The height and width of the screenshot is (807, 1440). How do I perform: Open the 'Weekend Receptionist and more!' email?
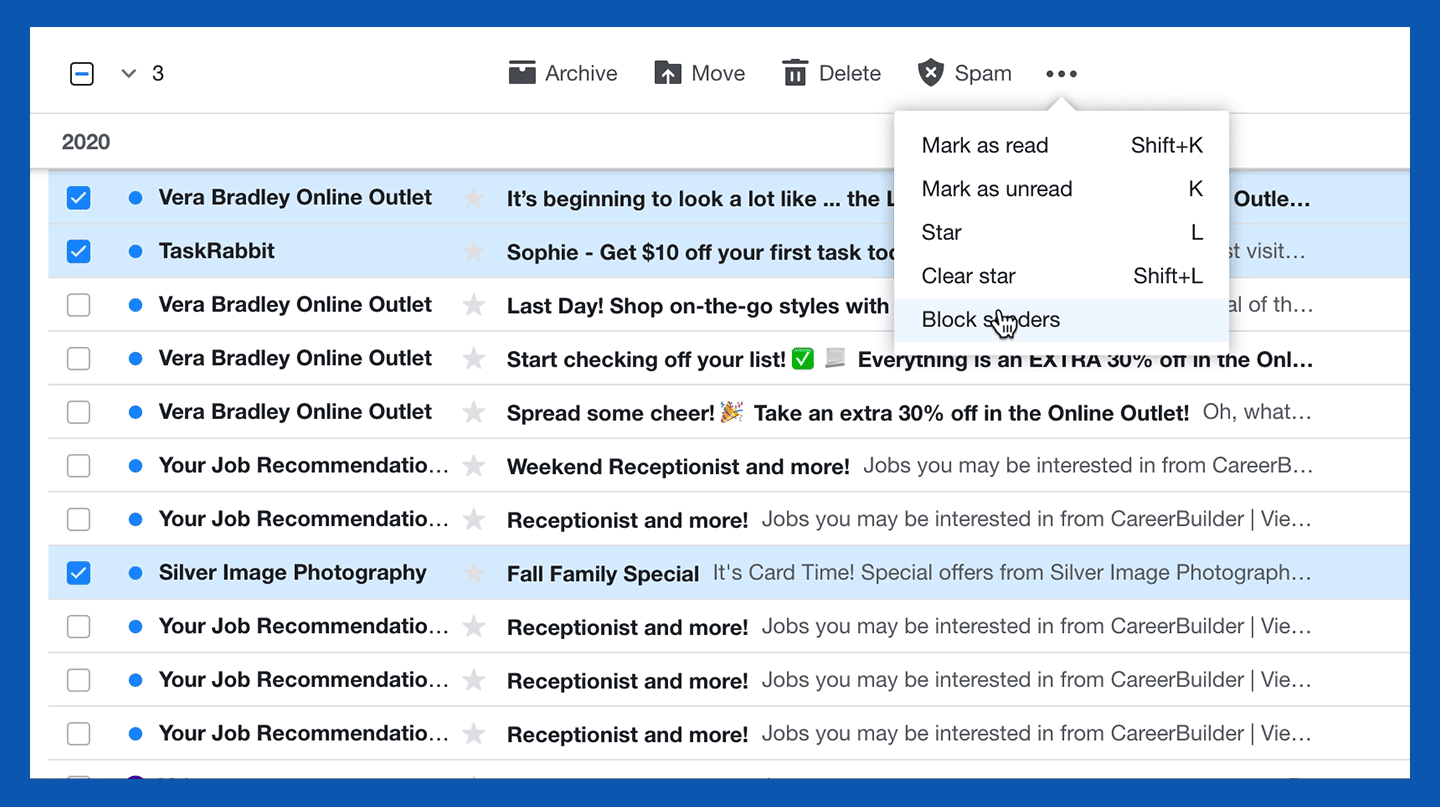click(678, 465)
